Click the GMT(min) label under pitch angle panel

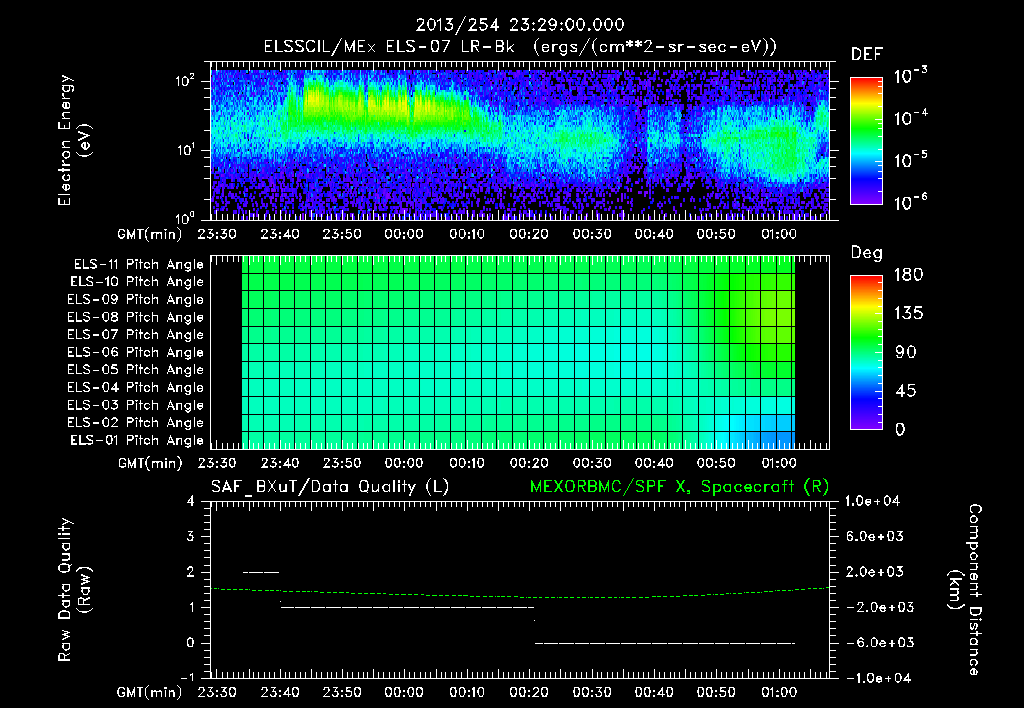pos(150,463)
